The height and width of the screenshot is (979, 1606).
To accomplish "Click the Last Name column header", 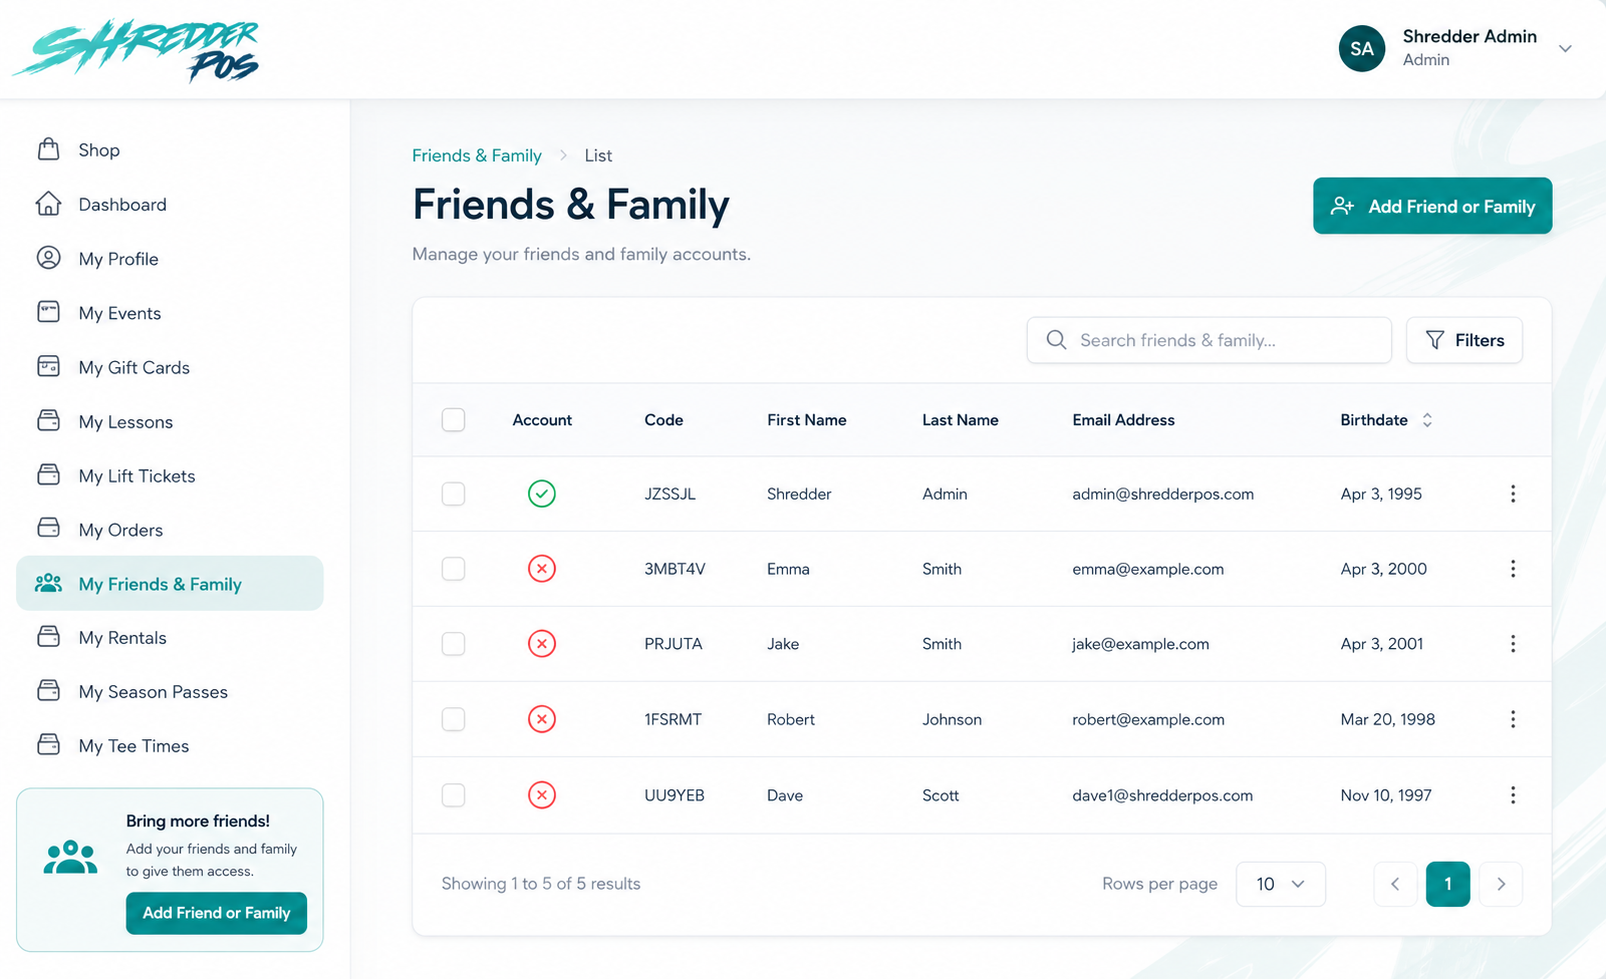I will pyautogui.click(x=960, y=420).
